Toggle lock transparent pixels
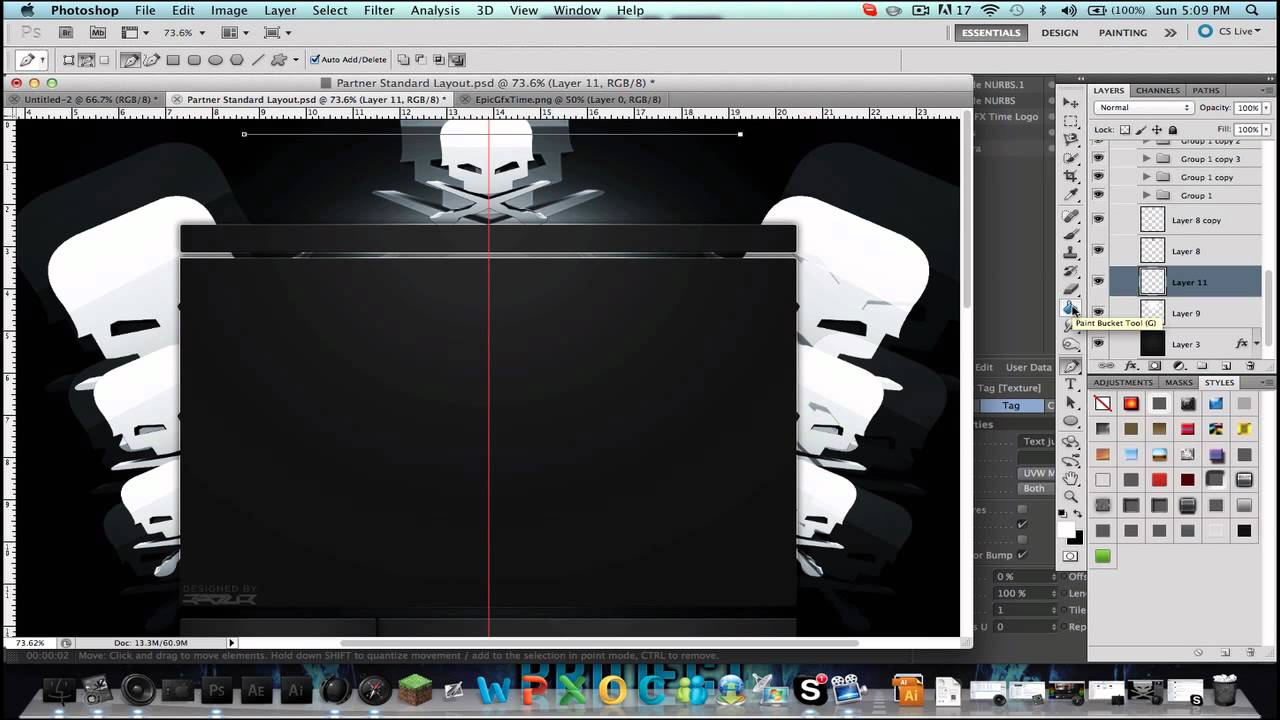 click(1125, 130)
